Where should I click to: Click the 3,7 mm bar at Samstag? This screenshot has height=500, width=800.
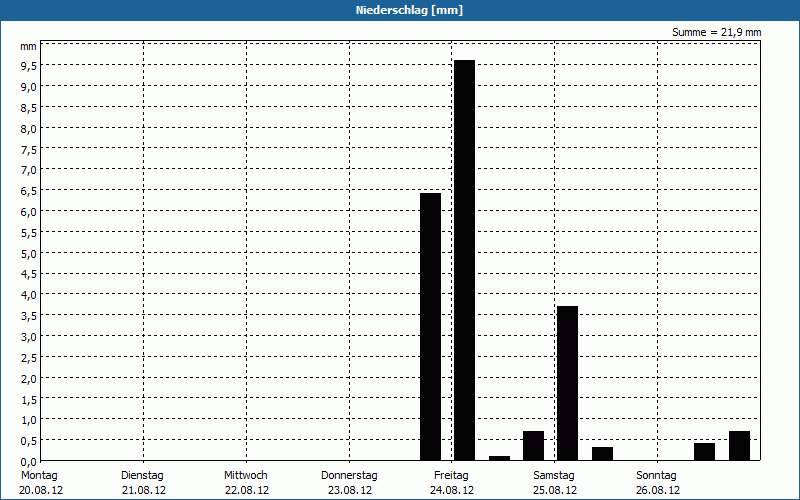(567, 383)
